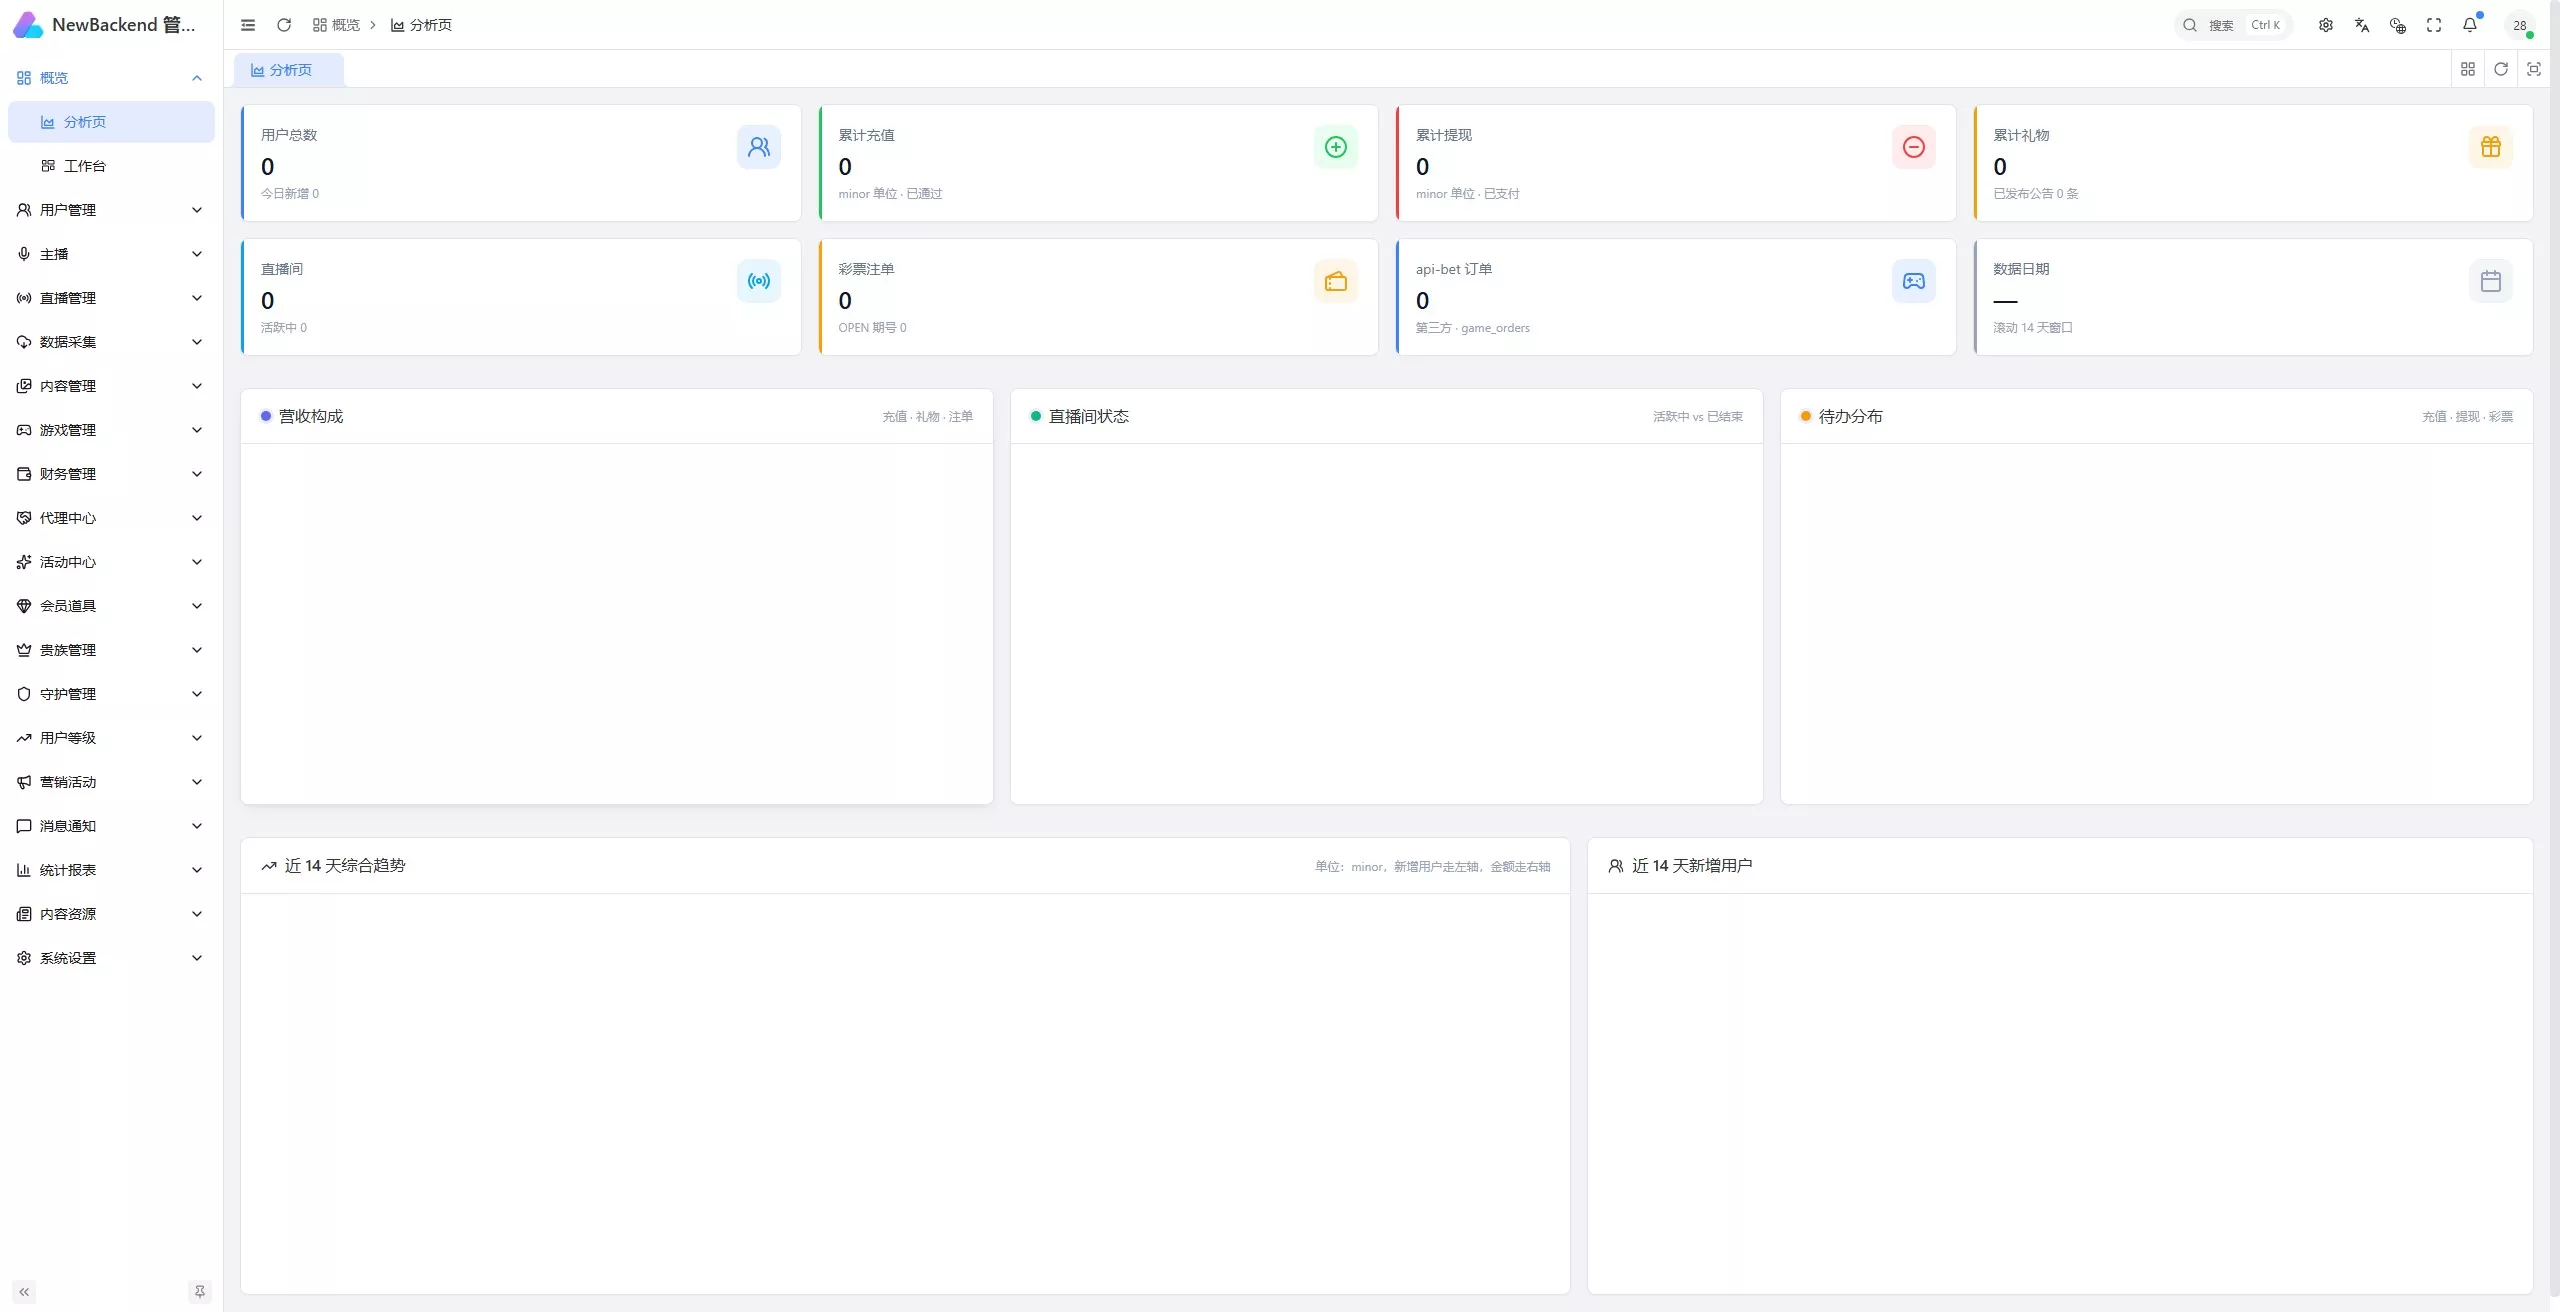Pin the sidebar with the pin icon
The width and height of the screenshot is (2560, 1312).
(x=200, y=1291)
